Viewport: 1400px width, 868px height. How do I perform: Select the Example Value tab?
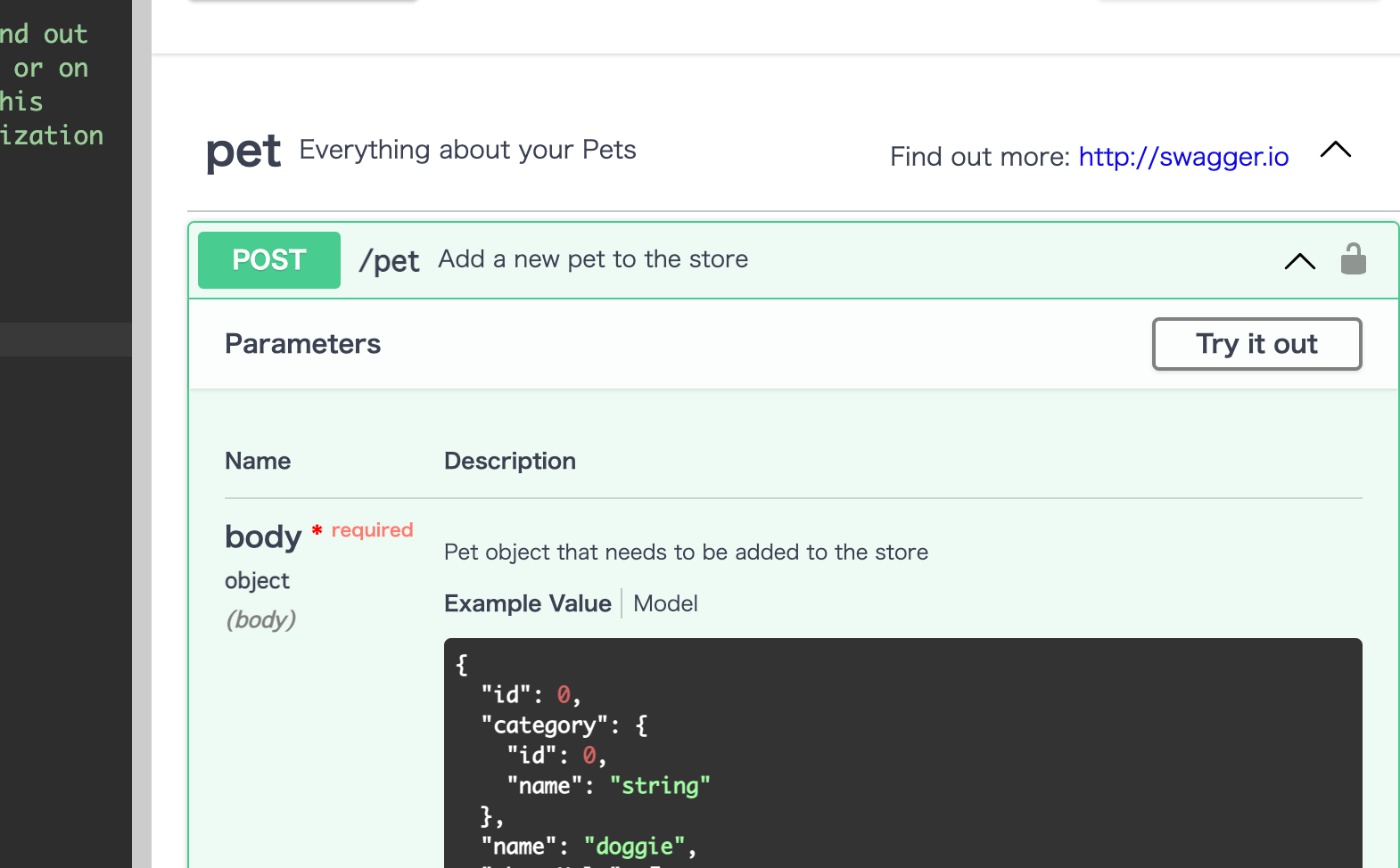(527, 603)
